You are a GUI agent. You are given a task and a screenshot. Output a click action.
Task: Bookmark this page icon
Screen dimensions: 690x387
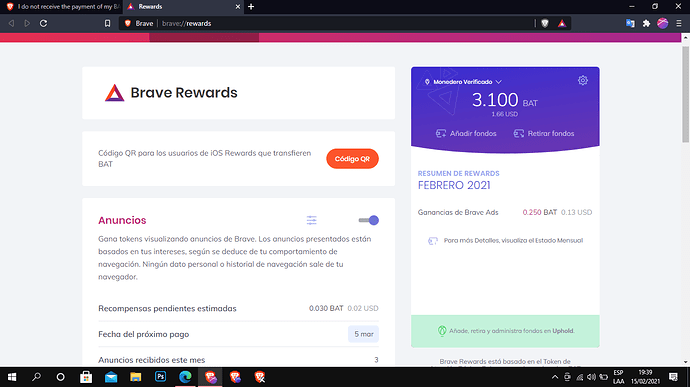pyautogui.click(x=107, y=23)
